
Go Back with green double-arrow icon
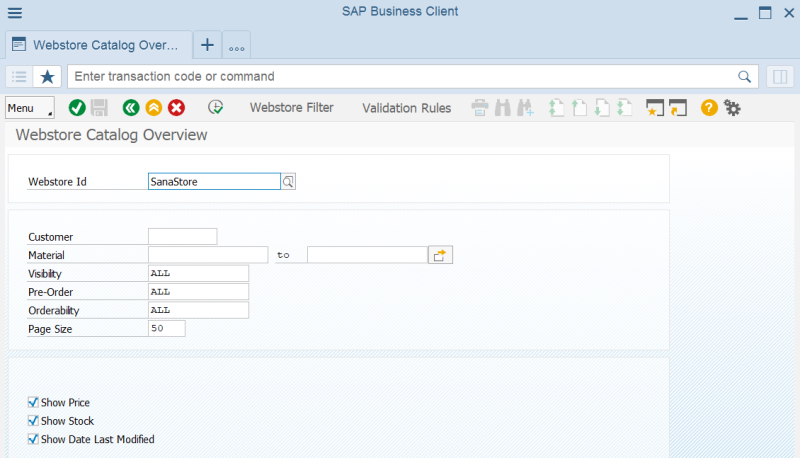(131, 108)
